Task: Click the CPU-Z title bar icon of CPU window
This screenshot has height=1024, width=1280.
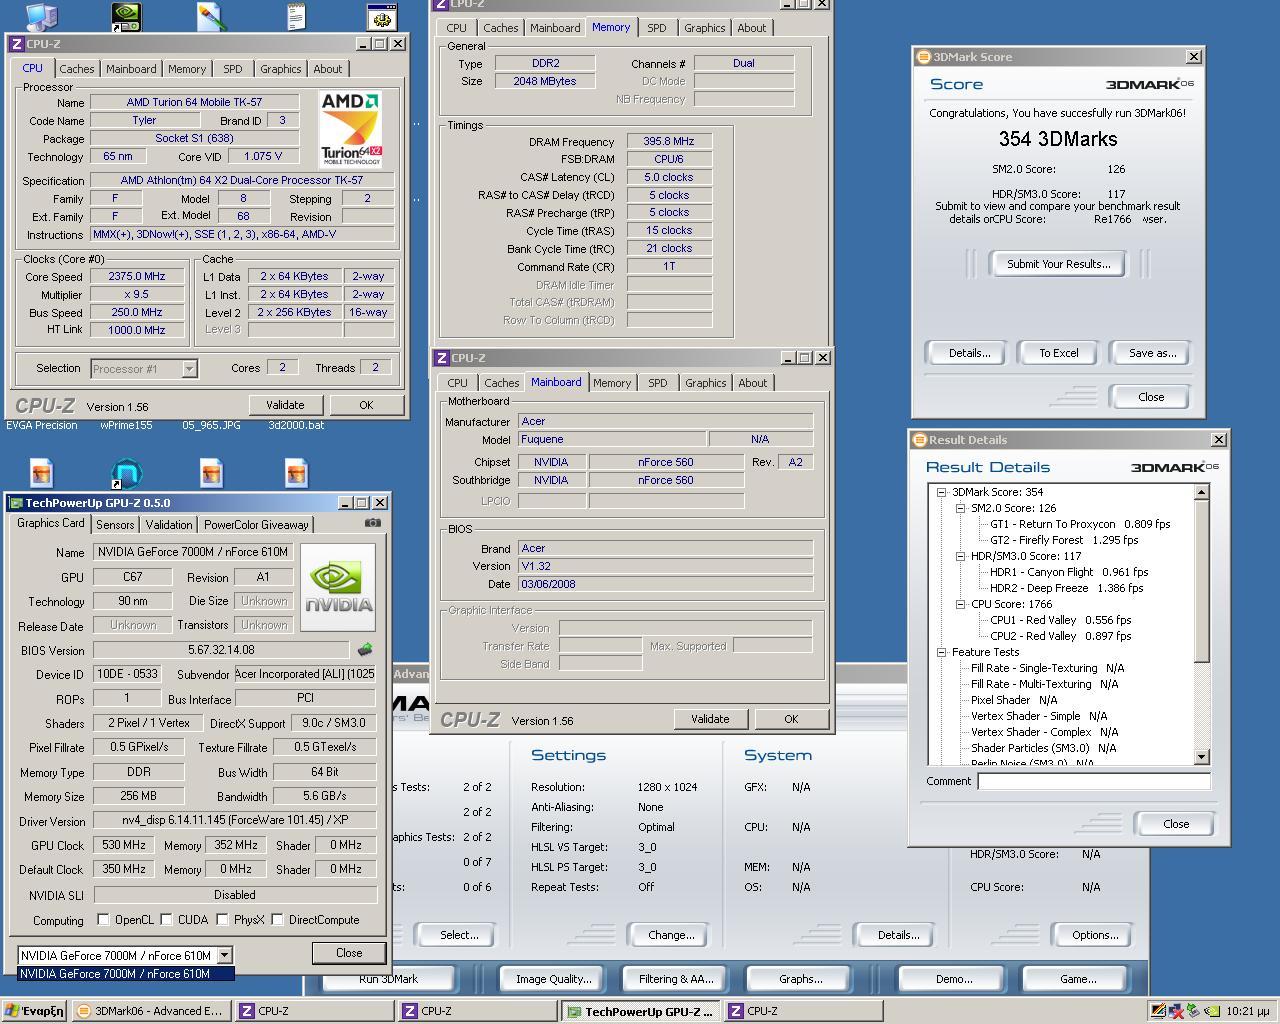Action: (x=16, y=44)
